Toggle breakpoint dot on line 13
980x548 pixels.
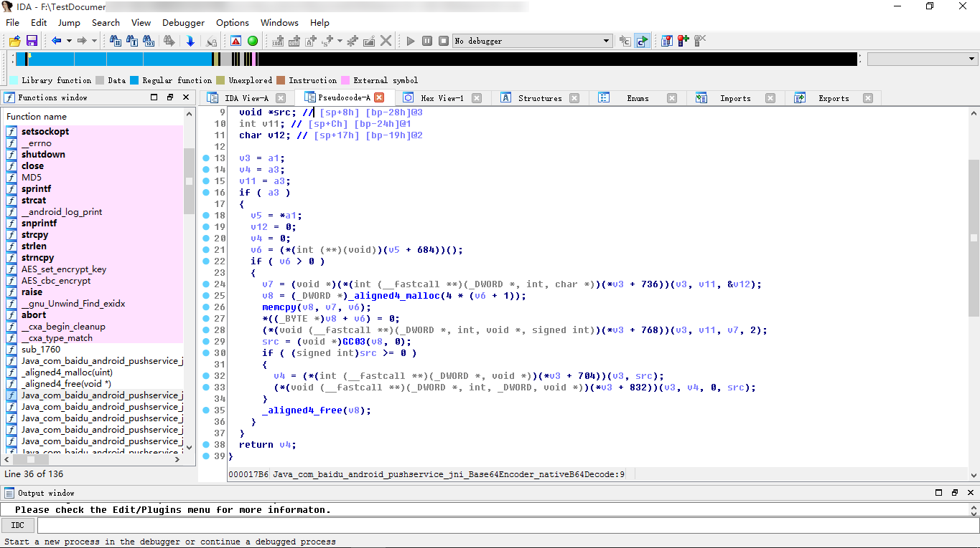coord(206,158)
